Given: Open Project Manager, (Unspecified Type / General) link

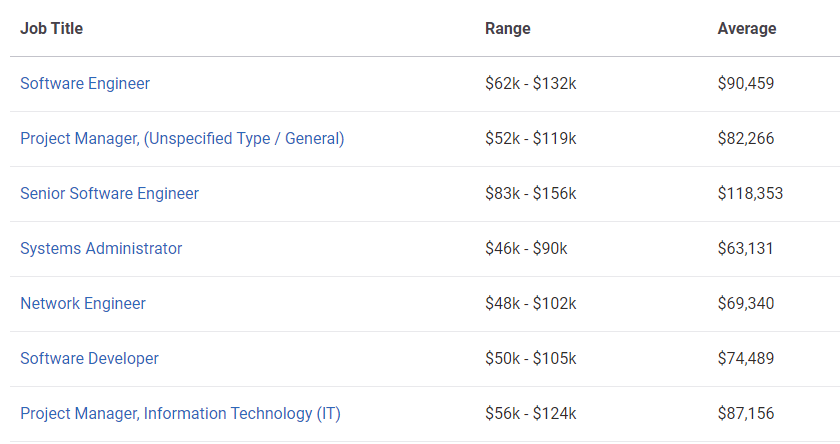Looking at the screenshot, I should 182,139.
